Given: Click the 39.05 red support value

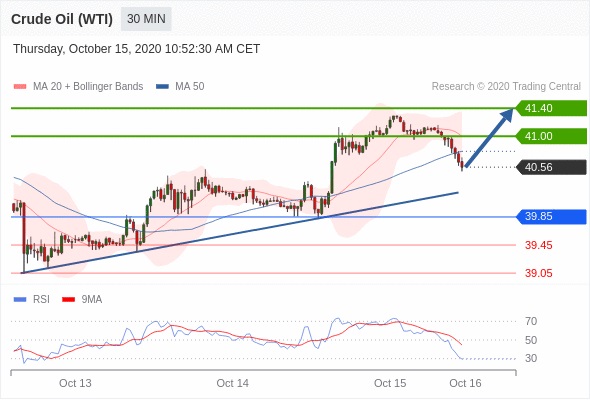Looking at the screenshot, I should tap(538, 273).
